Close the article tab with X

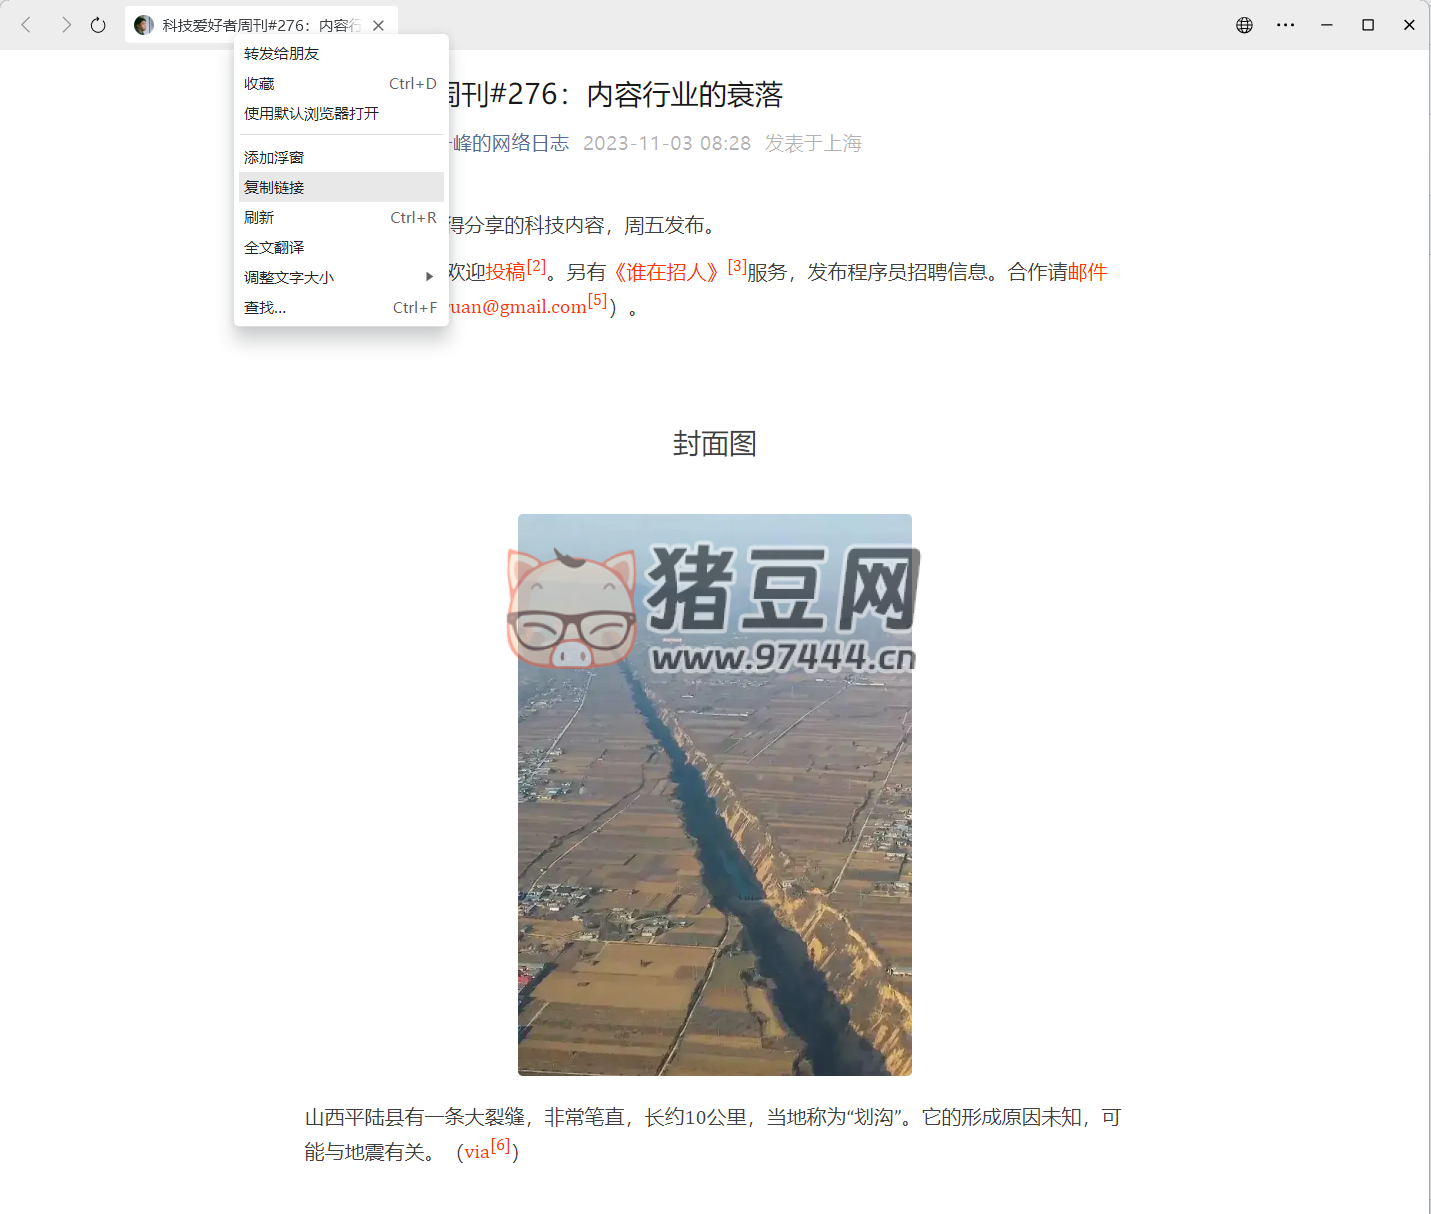(x=378, y=26)
